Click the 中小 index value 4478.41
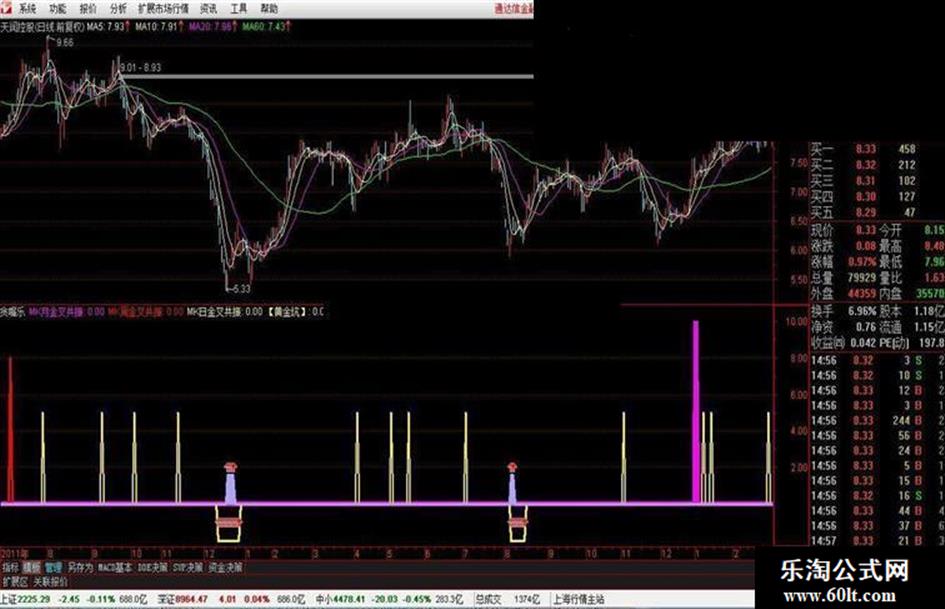Screen dimensions: 945x609 click(350, 599)
